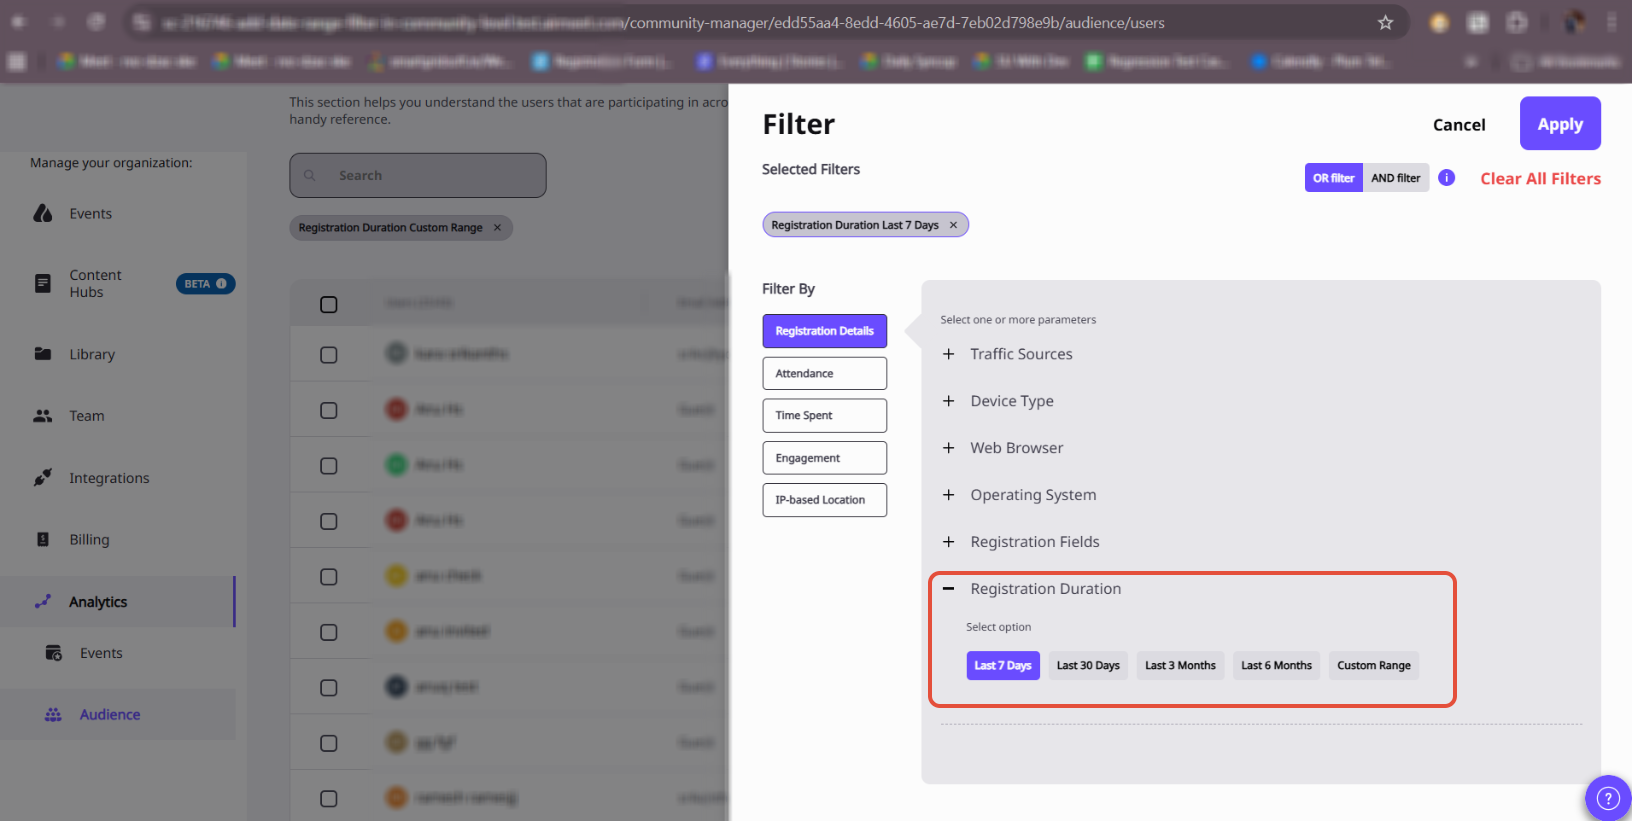This screenshot has height=821, width=1632.
Task: Remove the Last 7 Days filter chip
Action: (953, 225)
